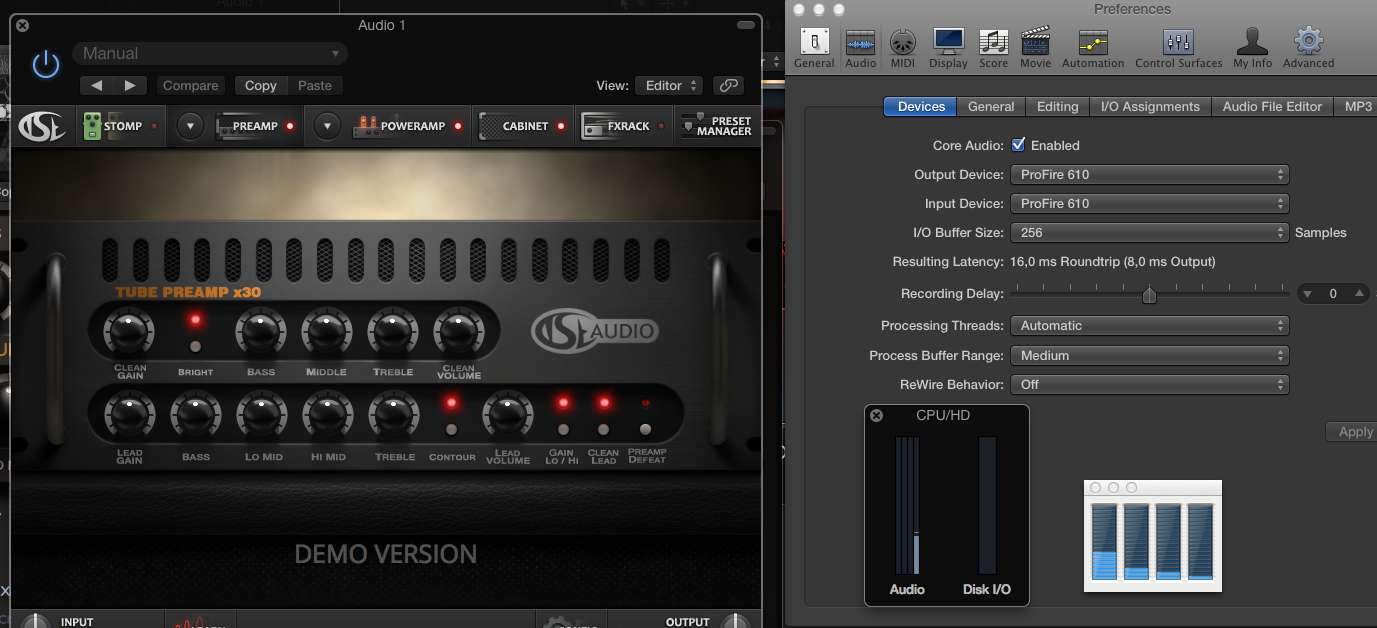Image resolution: width=1377 pixels, height=628 pixels.
Task: Select the Stomp pedal section
Action: click(x=115, y=126)
